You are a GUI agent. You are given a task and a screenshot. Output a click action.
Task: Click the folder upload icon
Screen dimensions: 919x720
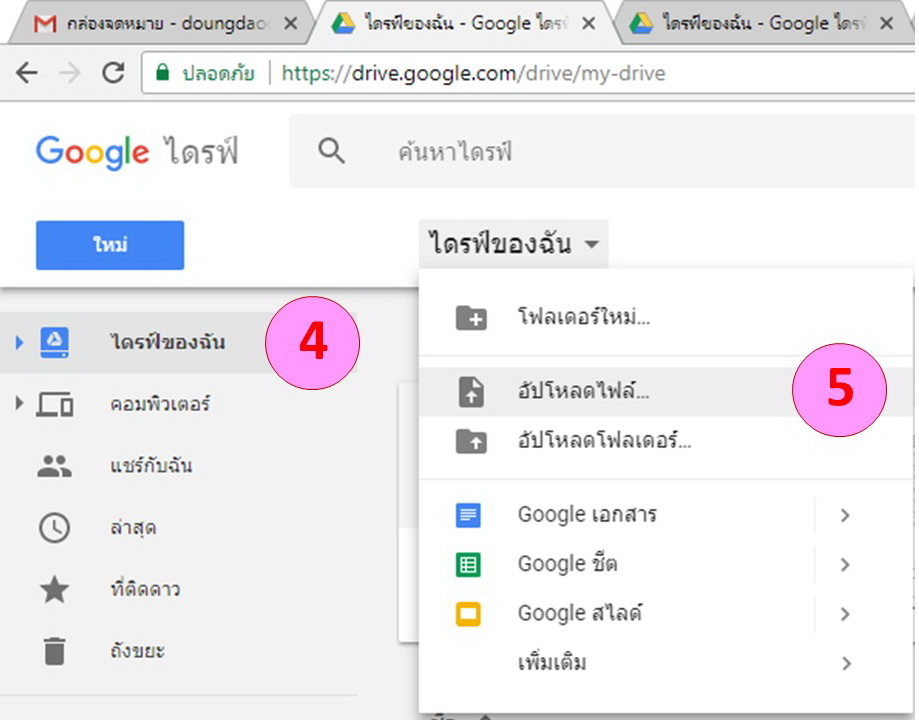(471, 441)
